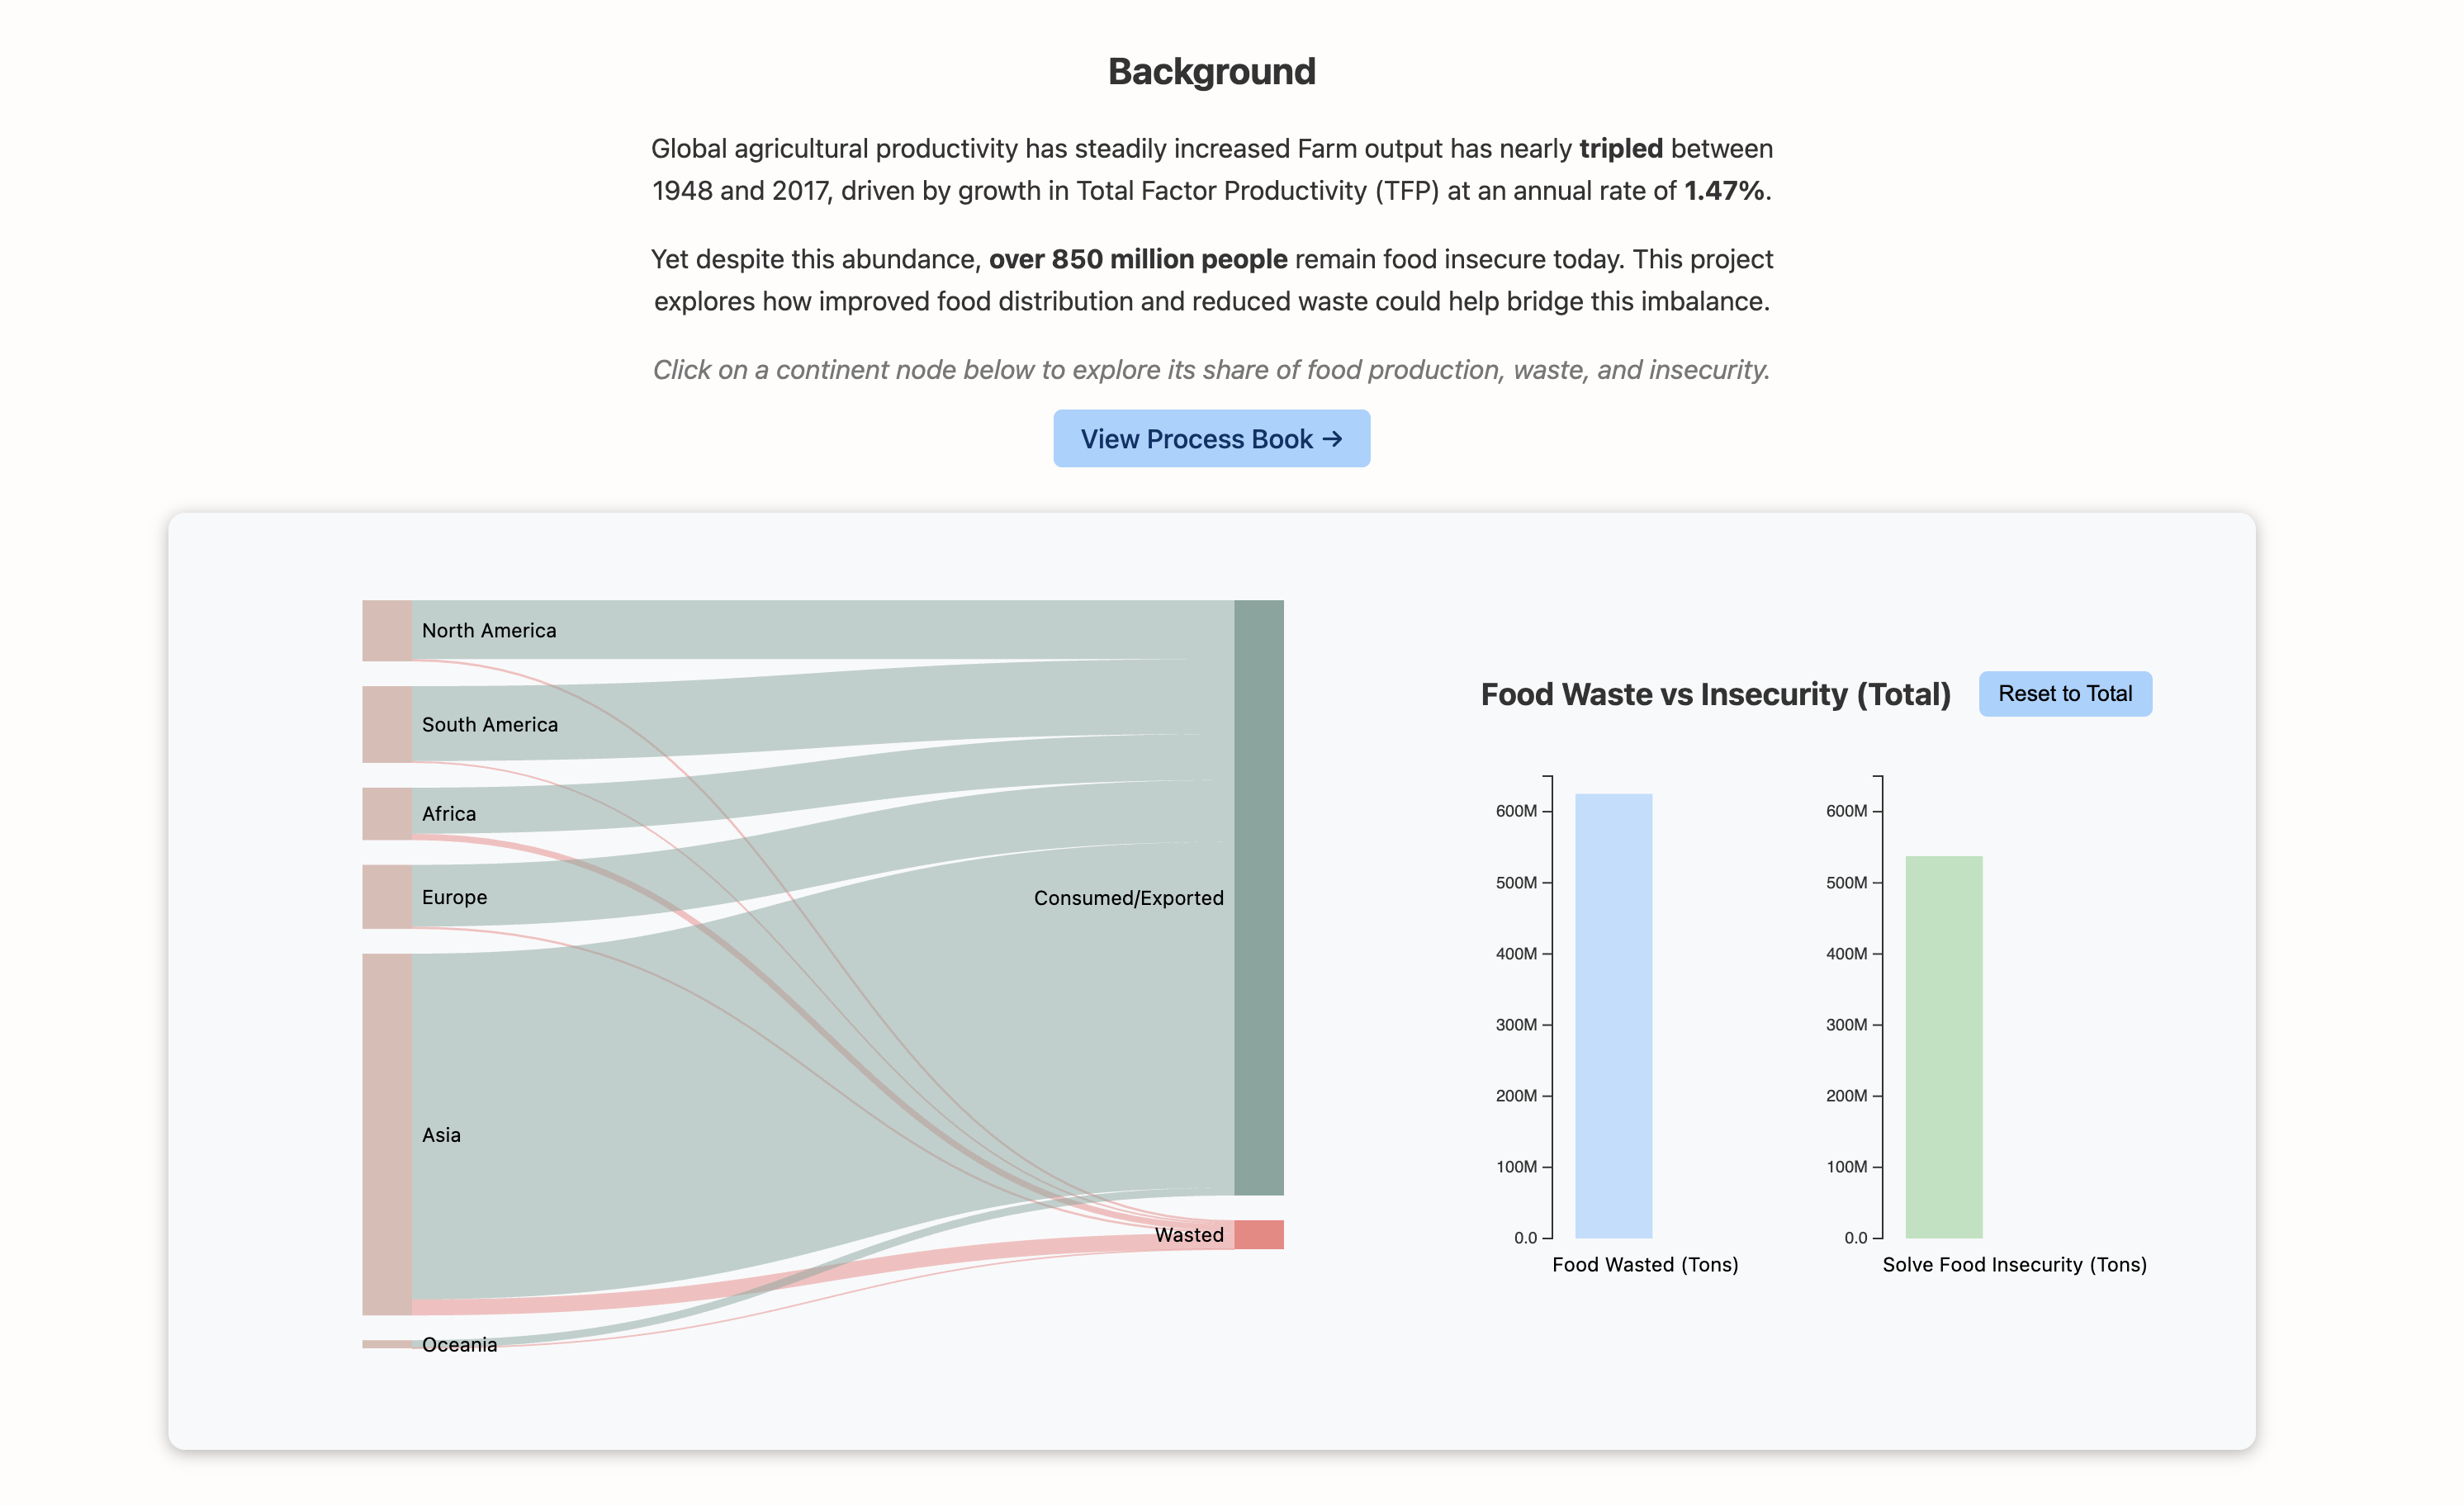2464x1506 pixels.
Task: Click the North America text label
Action: [489, 630]
